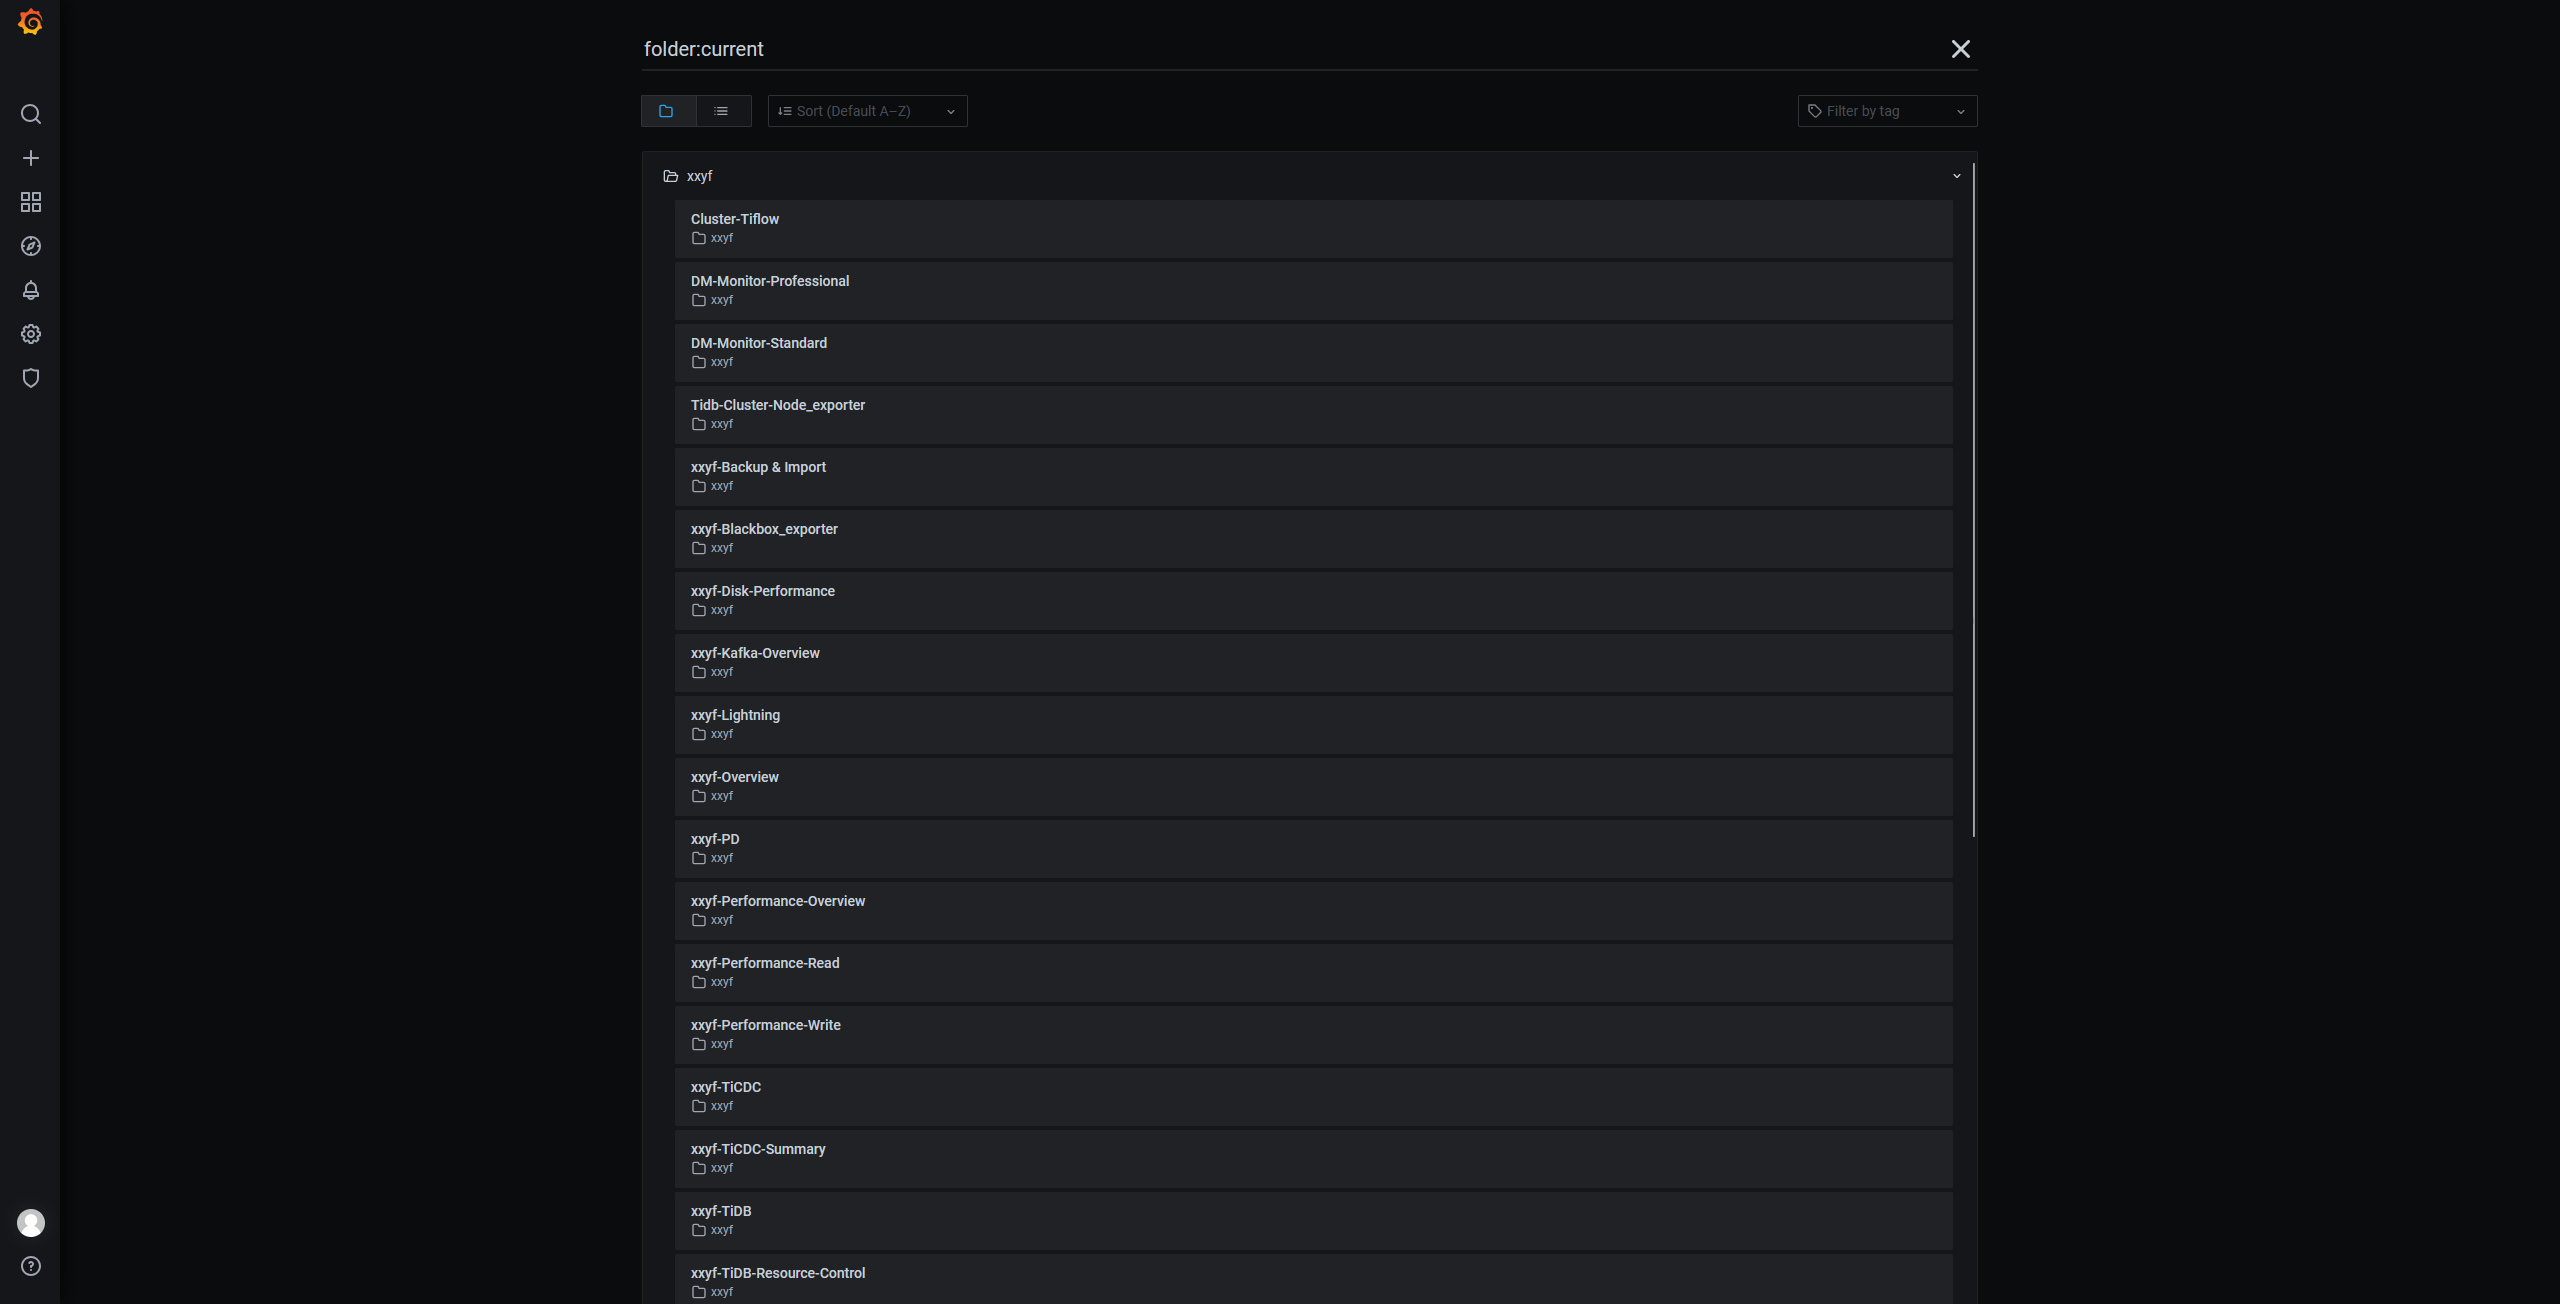
Task: Open the xxyf-Kafka-Overview dashboard
Action: (x=755, y=653)
